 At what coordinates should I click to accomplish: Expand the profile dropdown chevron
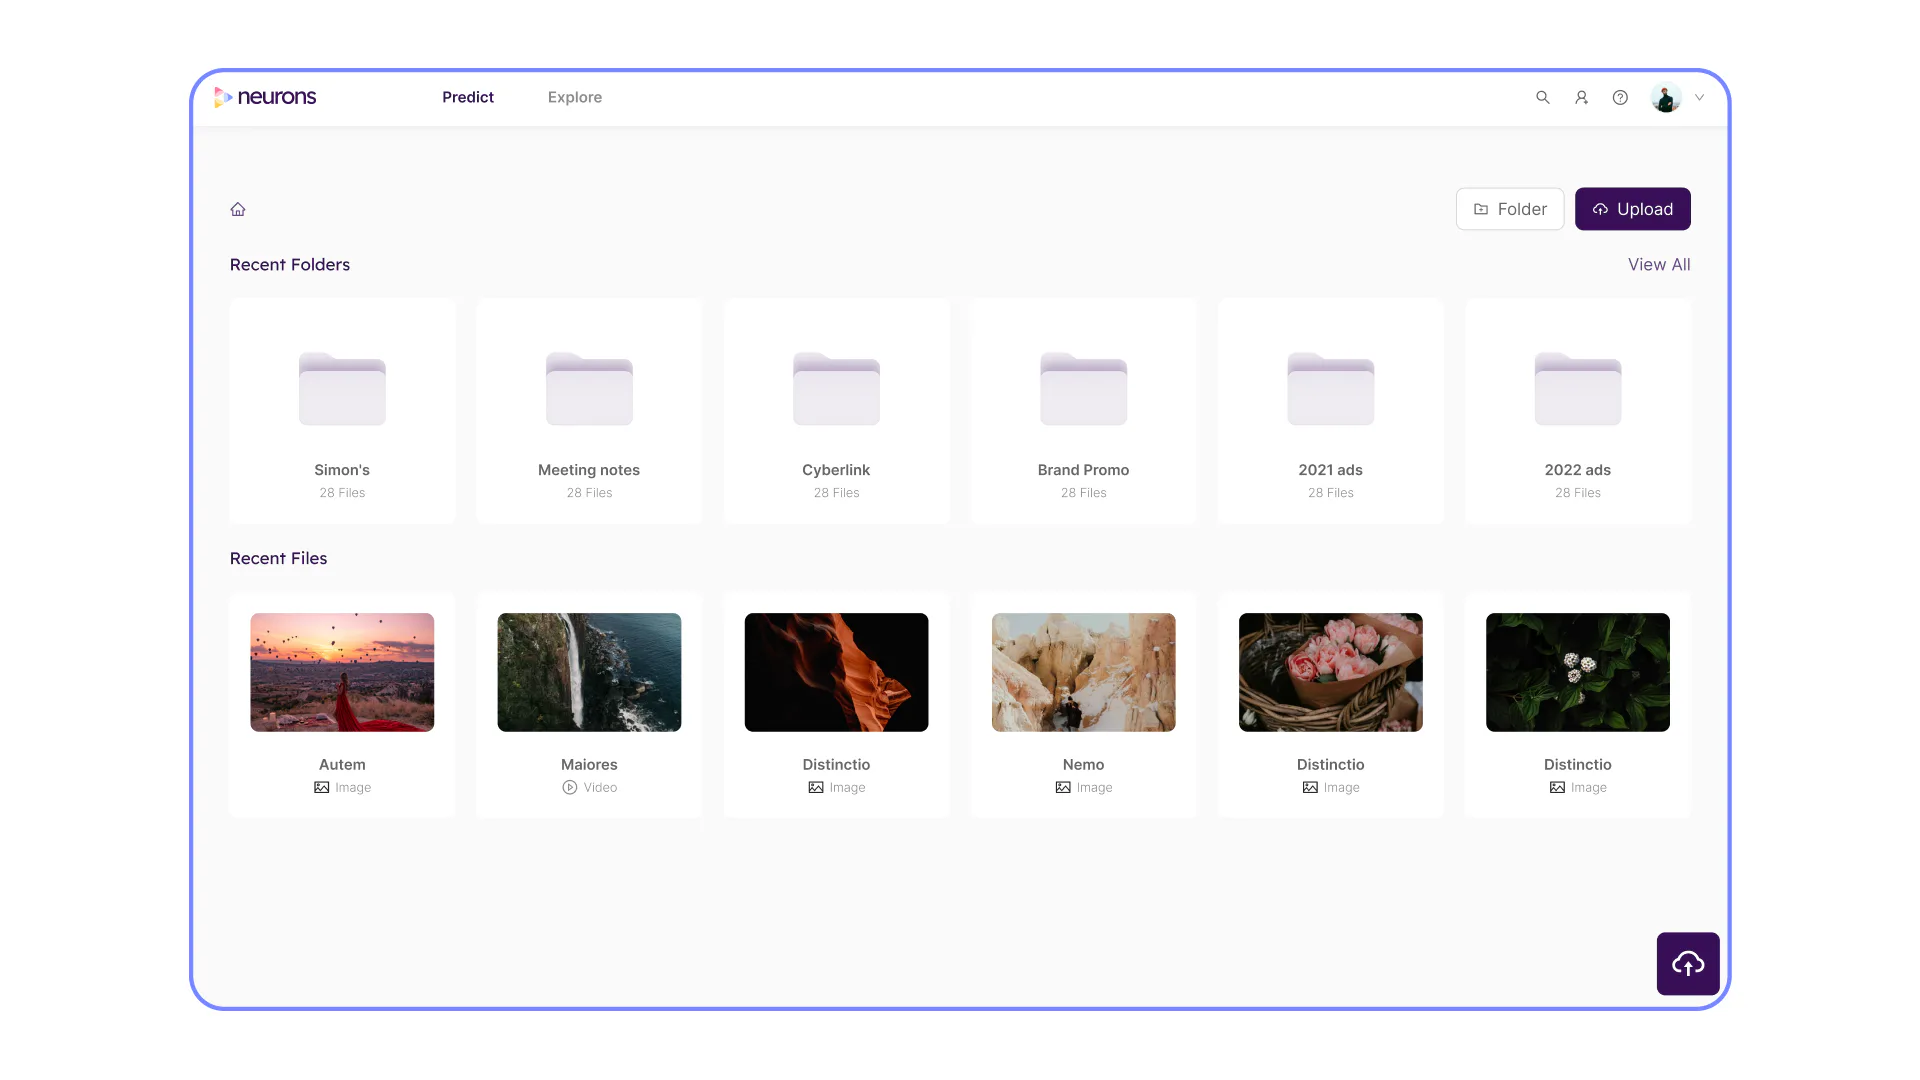(1699, 97)
